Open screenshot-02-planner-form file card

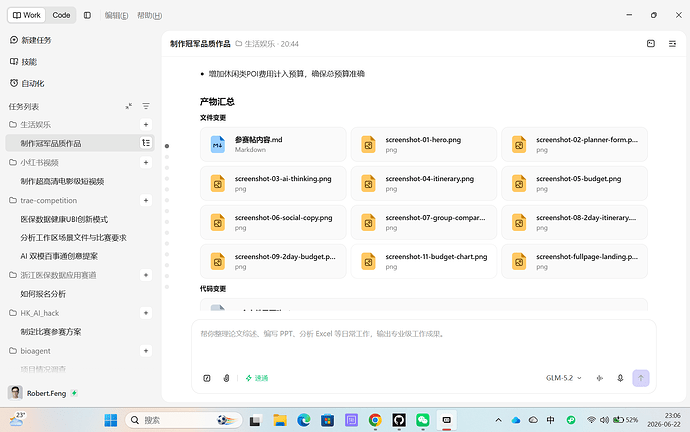click(574, 144)
